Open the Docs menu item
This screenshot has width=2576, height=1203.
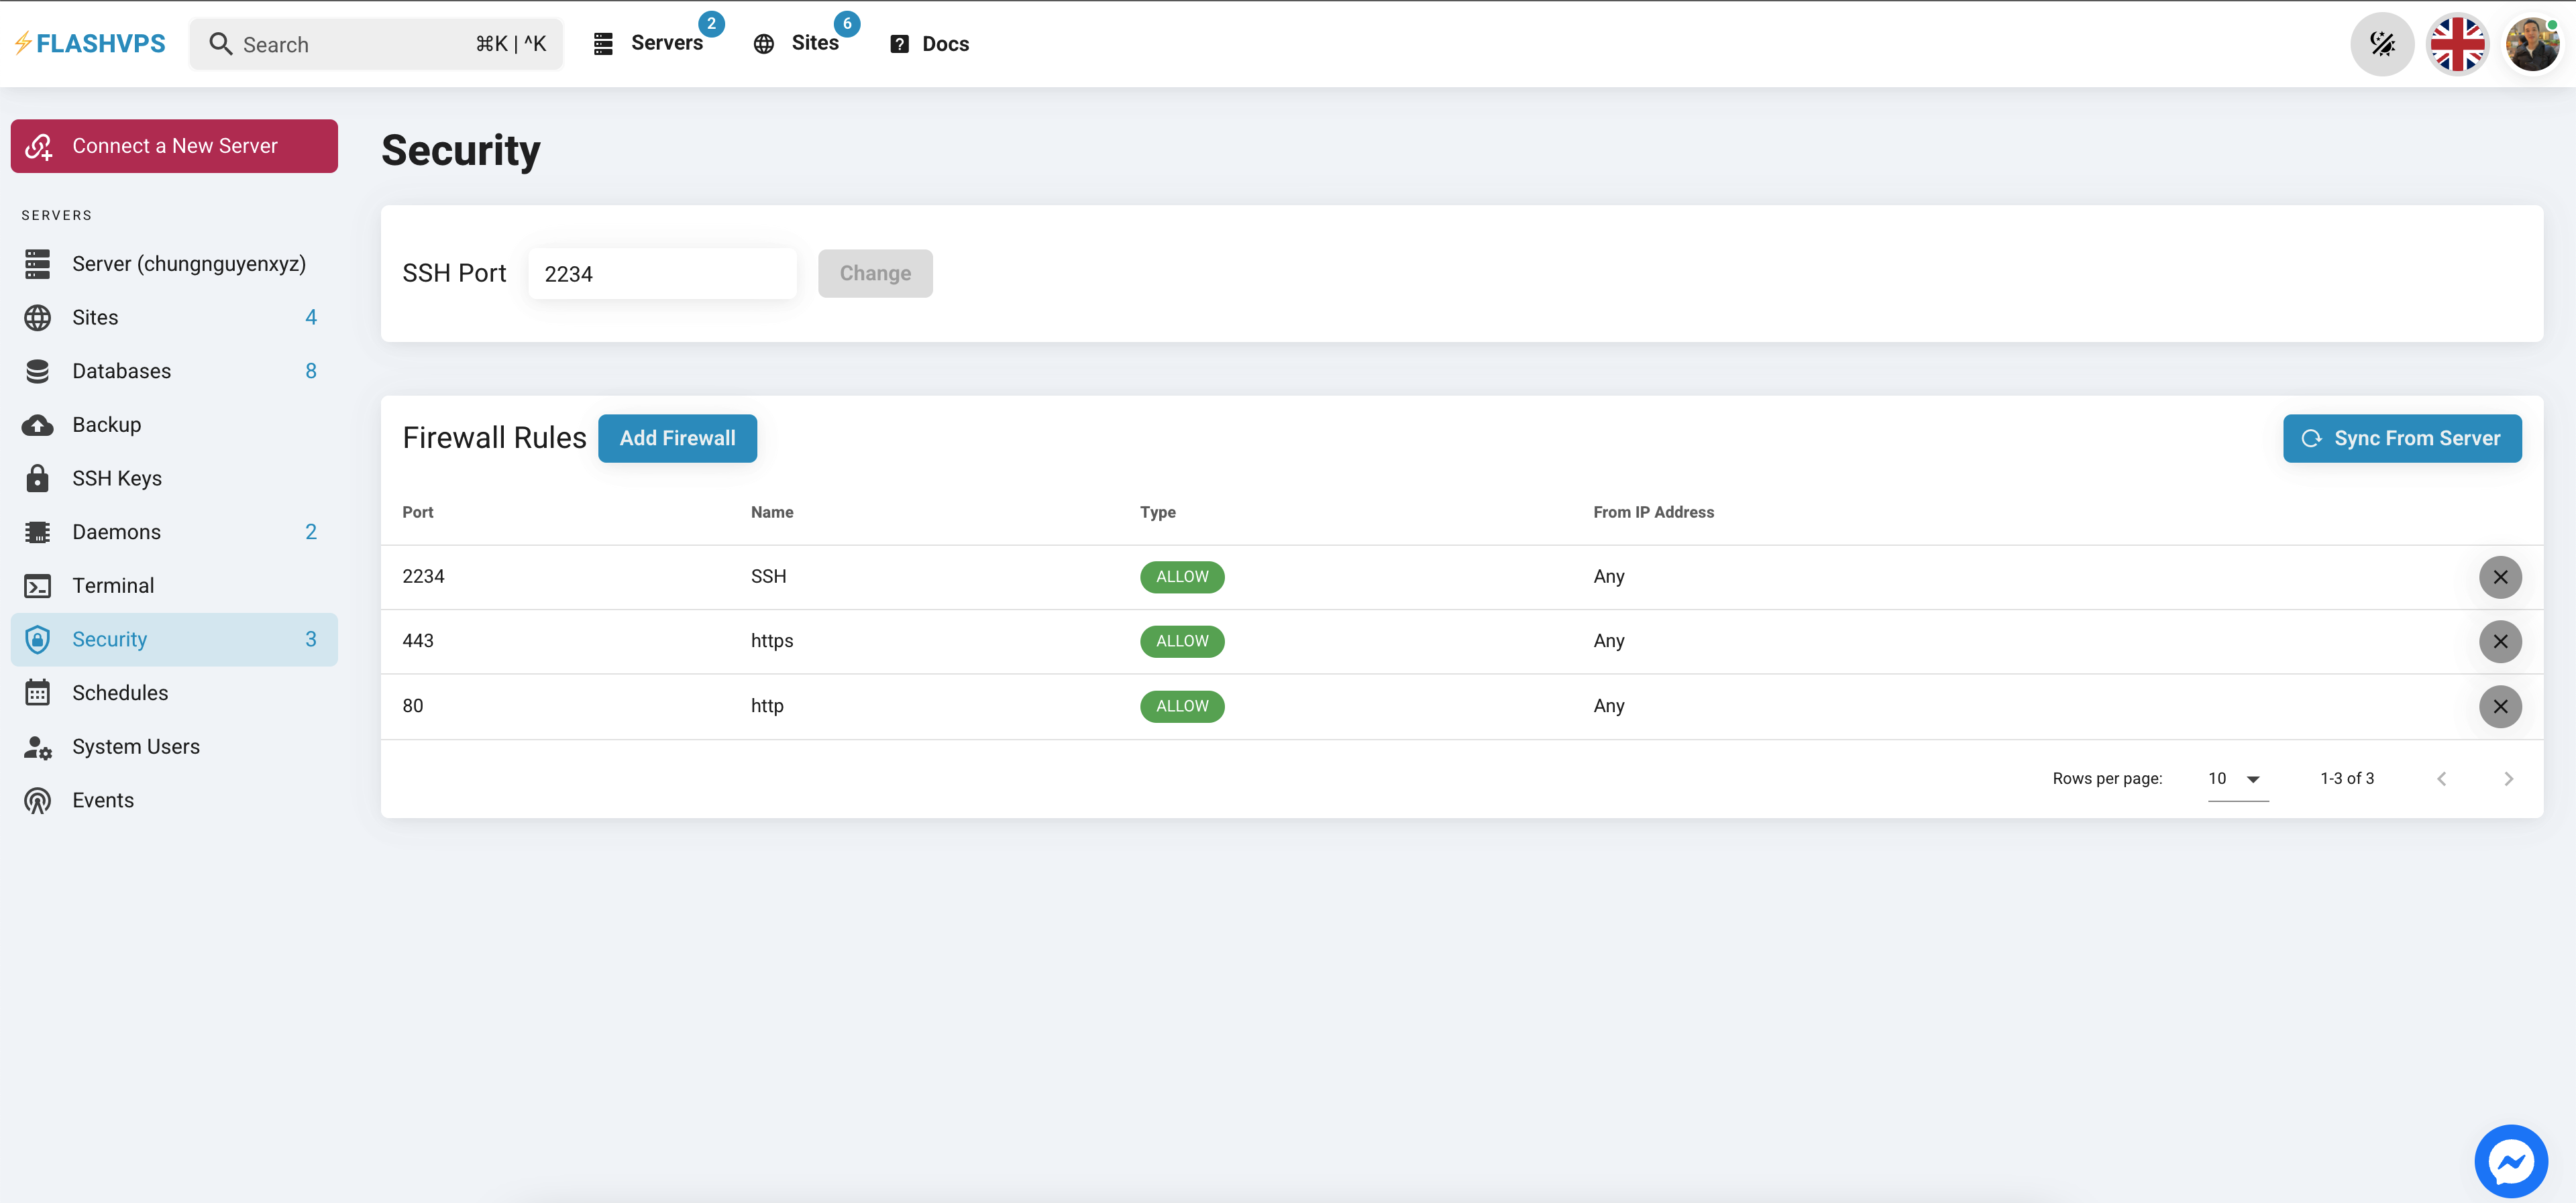(928, 43)
